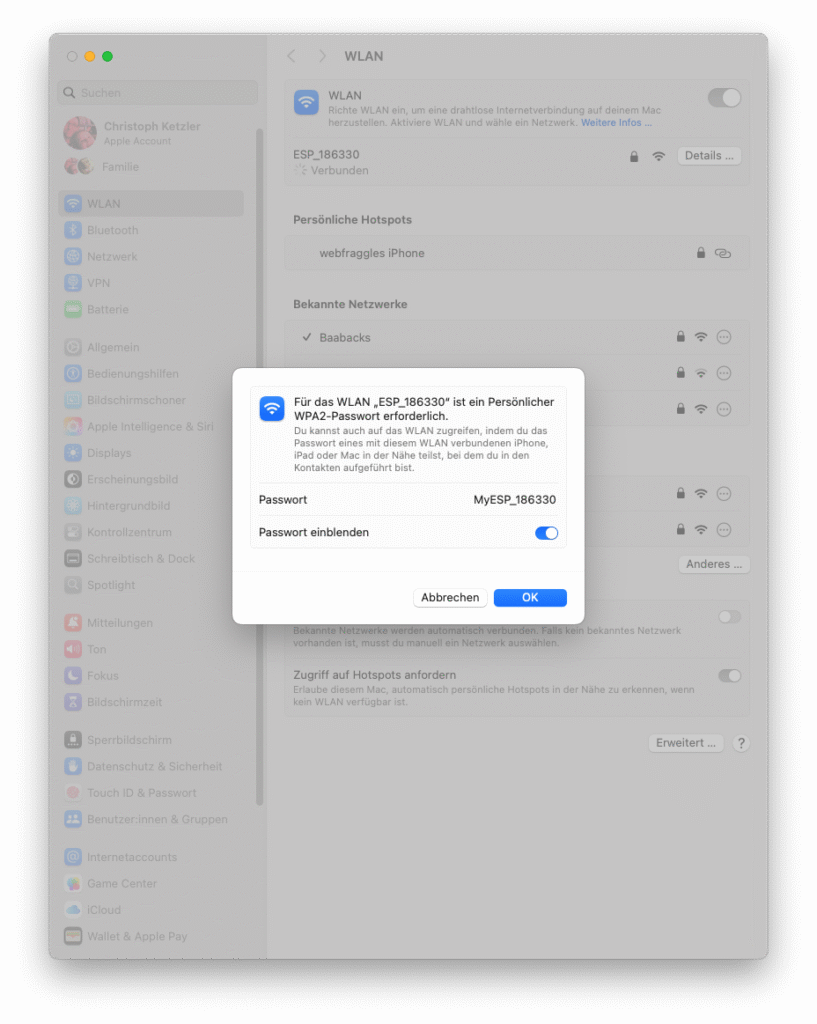
Task: Toggle Passwort einblenden switch off
Action: pos(546,533)
